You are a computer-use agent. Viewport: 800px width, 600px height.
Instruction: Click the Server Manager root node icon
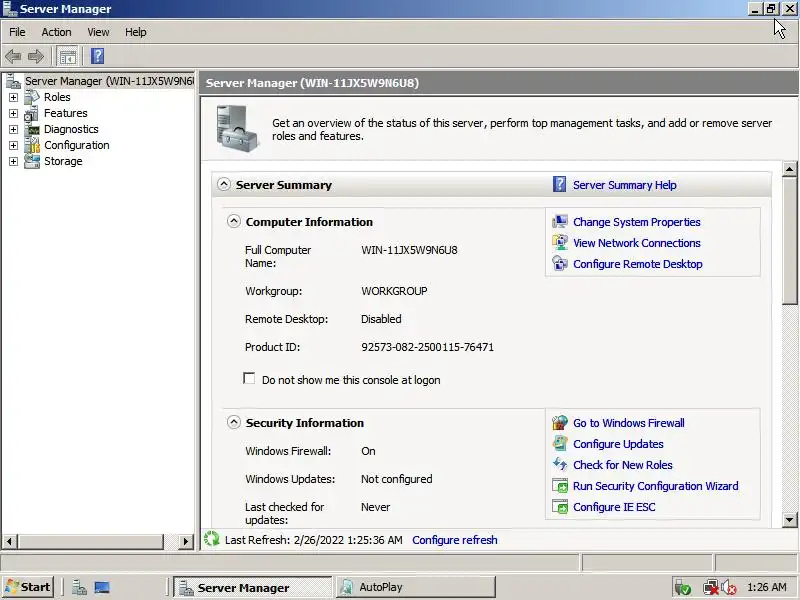13,81
